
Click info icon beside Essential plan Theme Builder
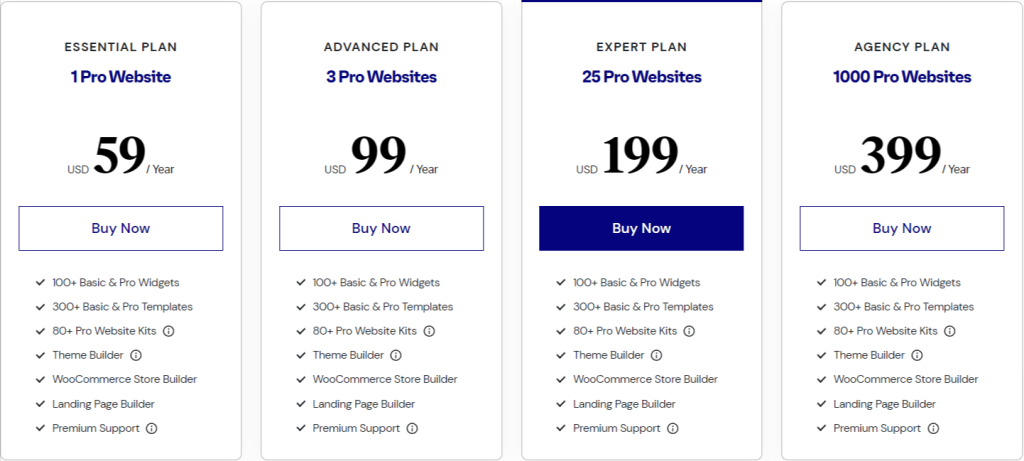(x=136, y=355)
